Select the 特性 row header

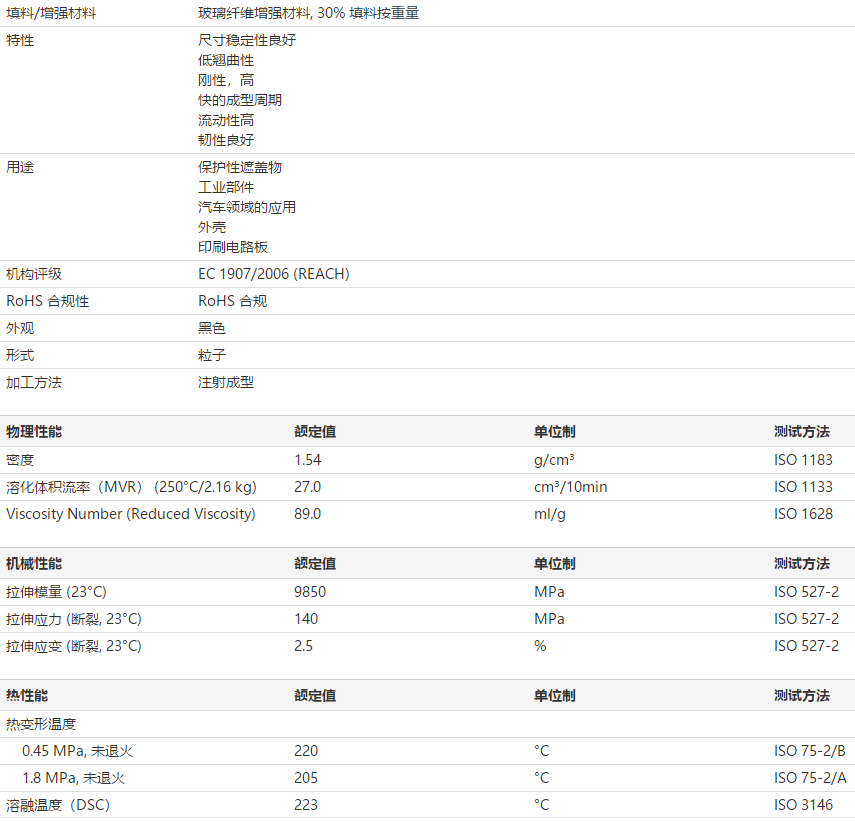coord(20,41)
